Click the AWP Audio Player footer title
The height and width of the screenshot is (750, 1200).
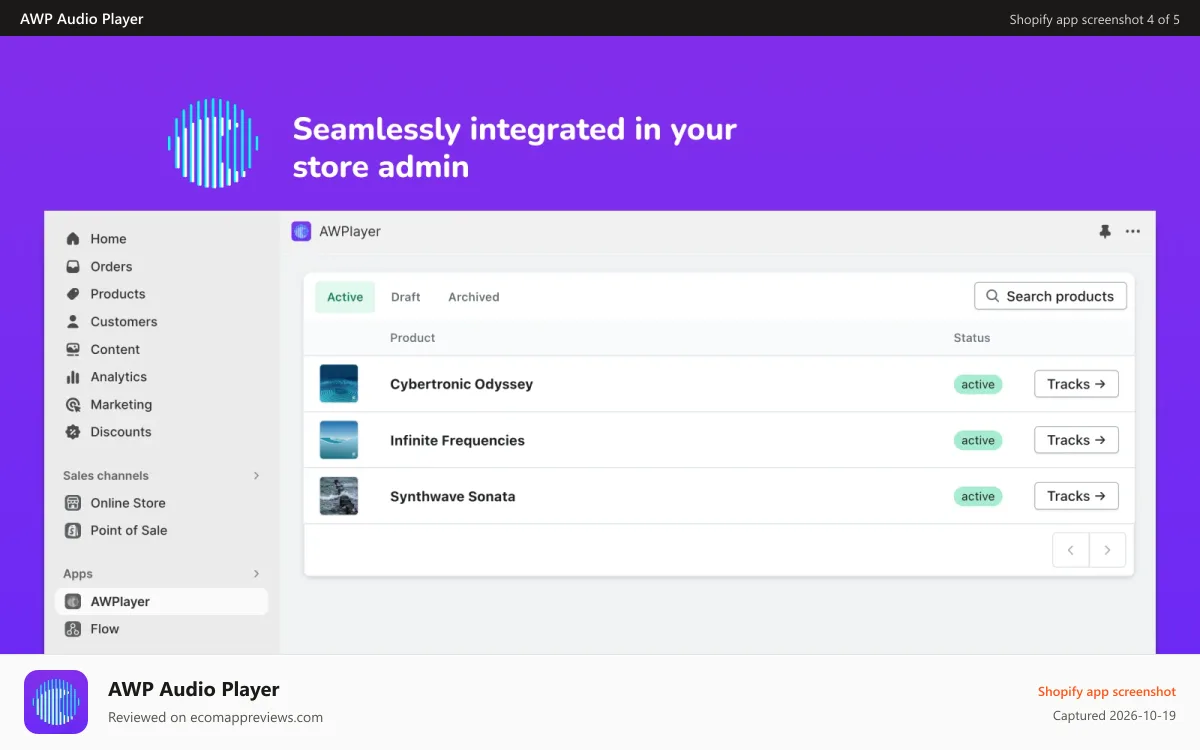point(194,689)
